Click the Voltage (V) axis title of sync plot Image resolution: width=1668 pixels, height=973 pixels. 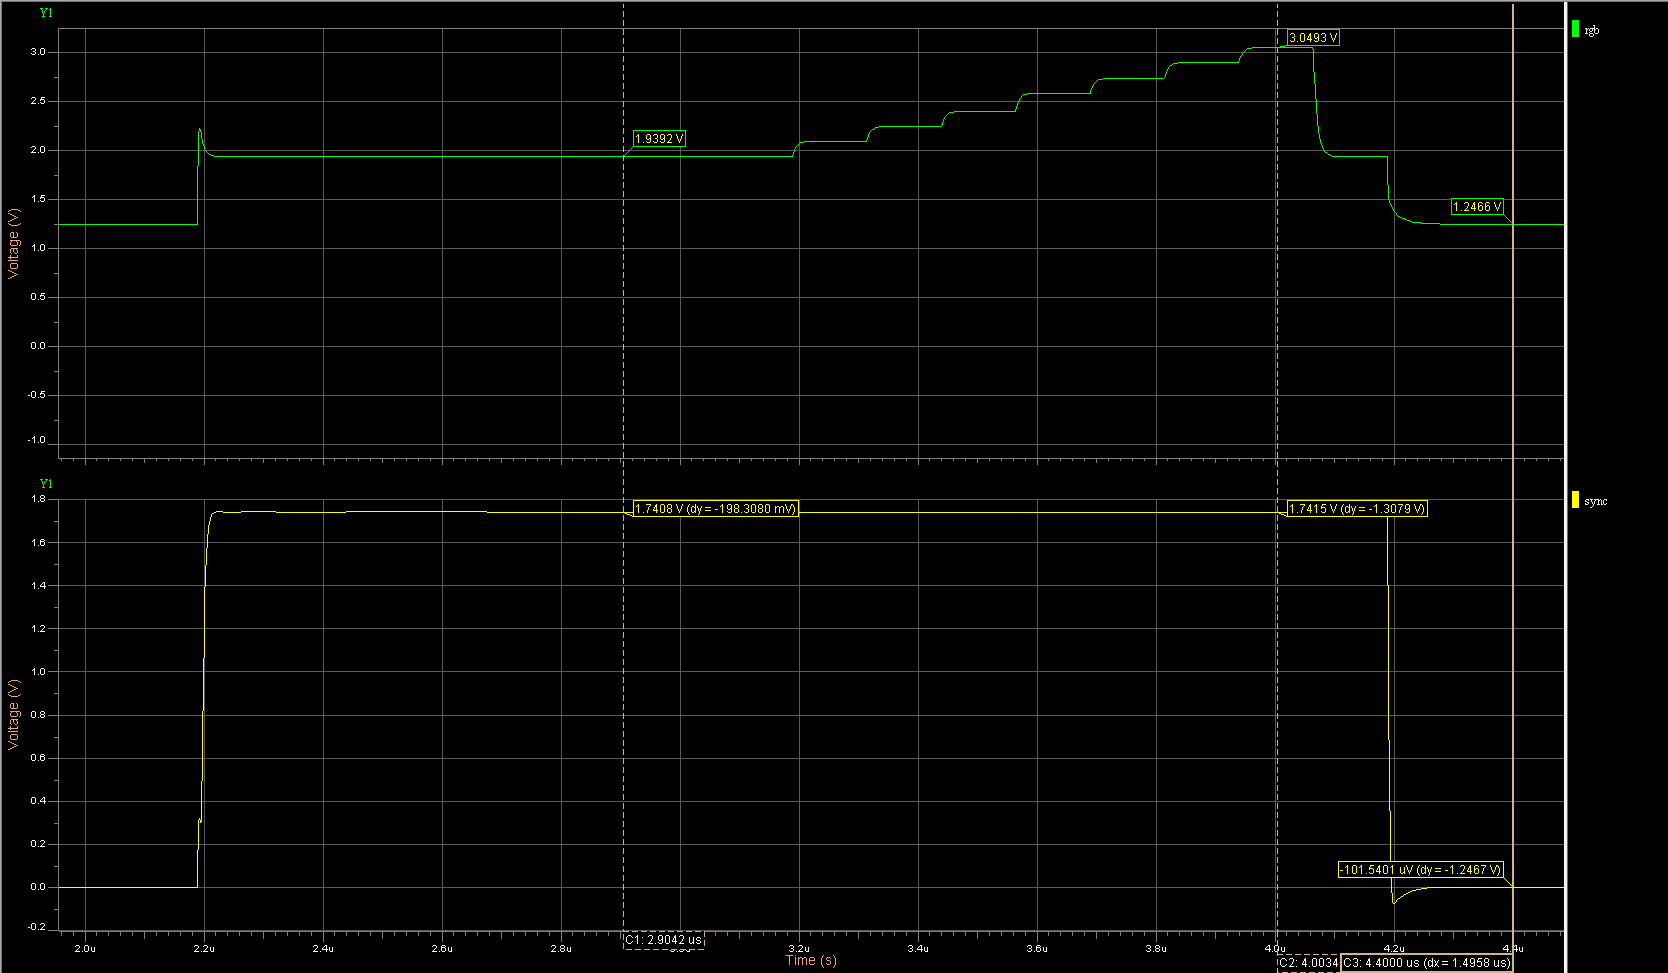tap(14, 714)
